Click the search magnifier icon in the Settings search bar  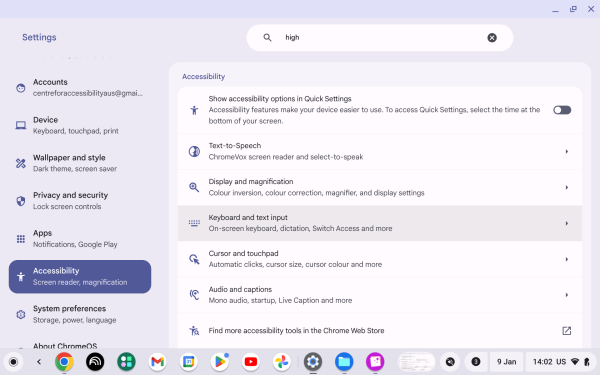coord(267,38)
